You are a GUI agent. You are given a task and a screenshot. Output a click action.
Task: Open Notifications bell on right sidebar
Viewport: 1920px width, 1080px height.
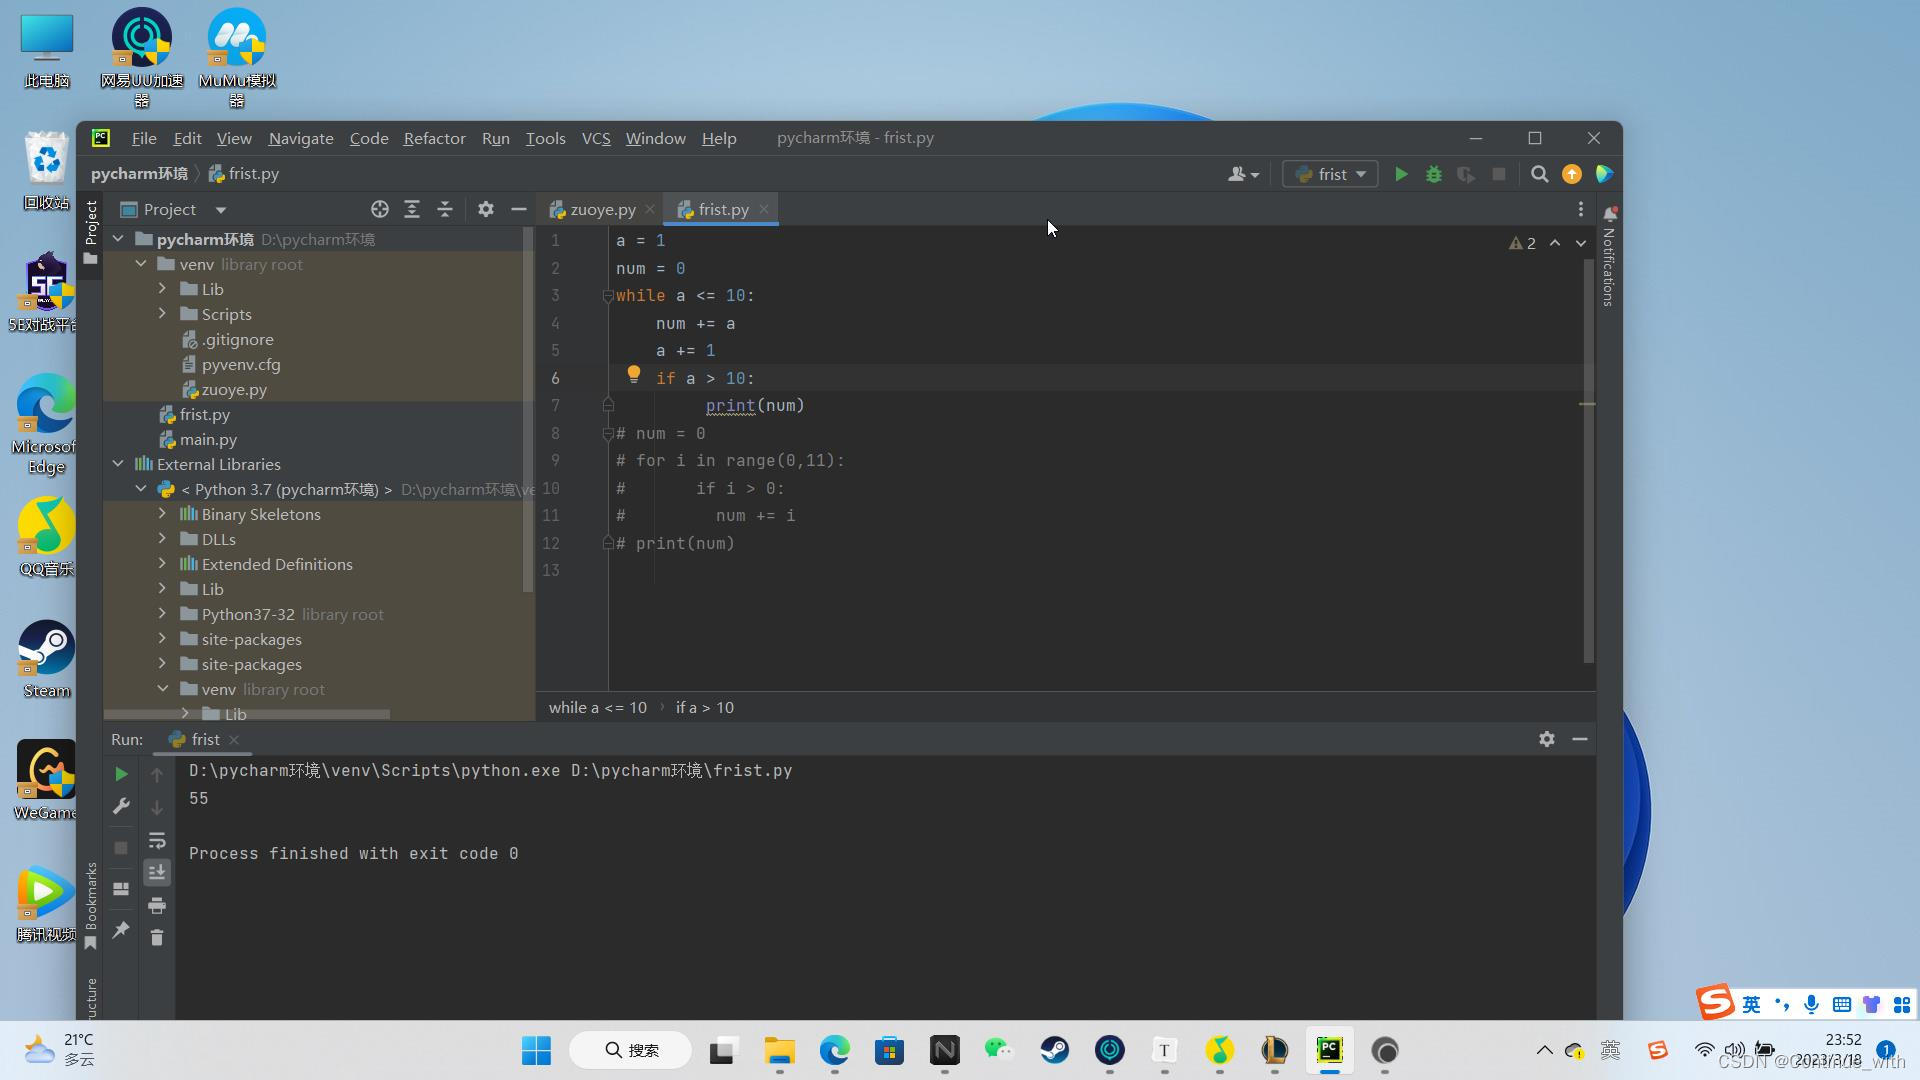(x=1609, y=214)
